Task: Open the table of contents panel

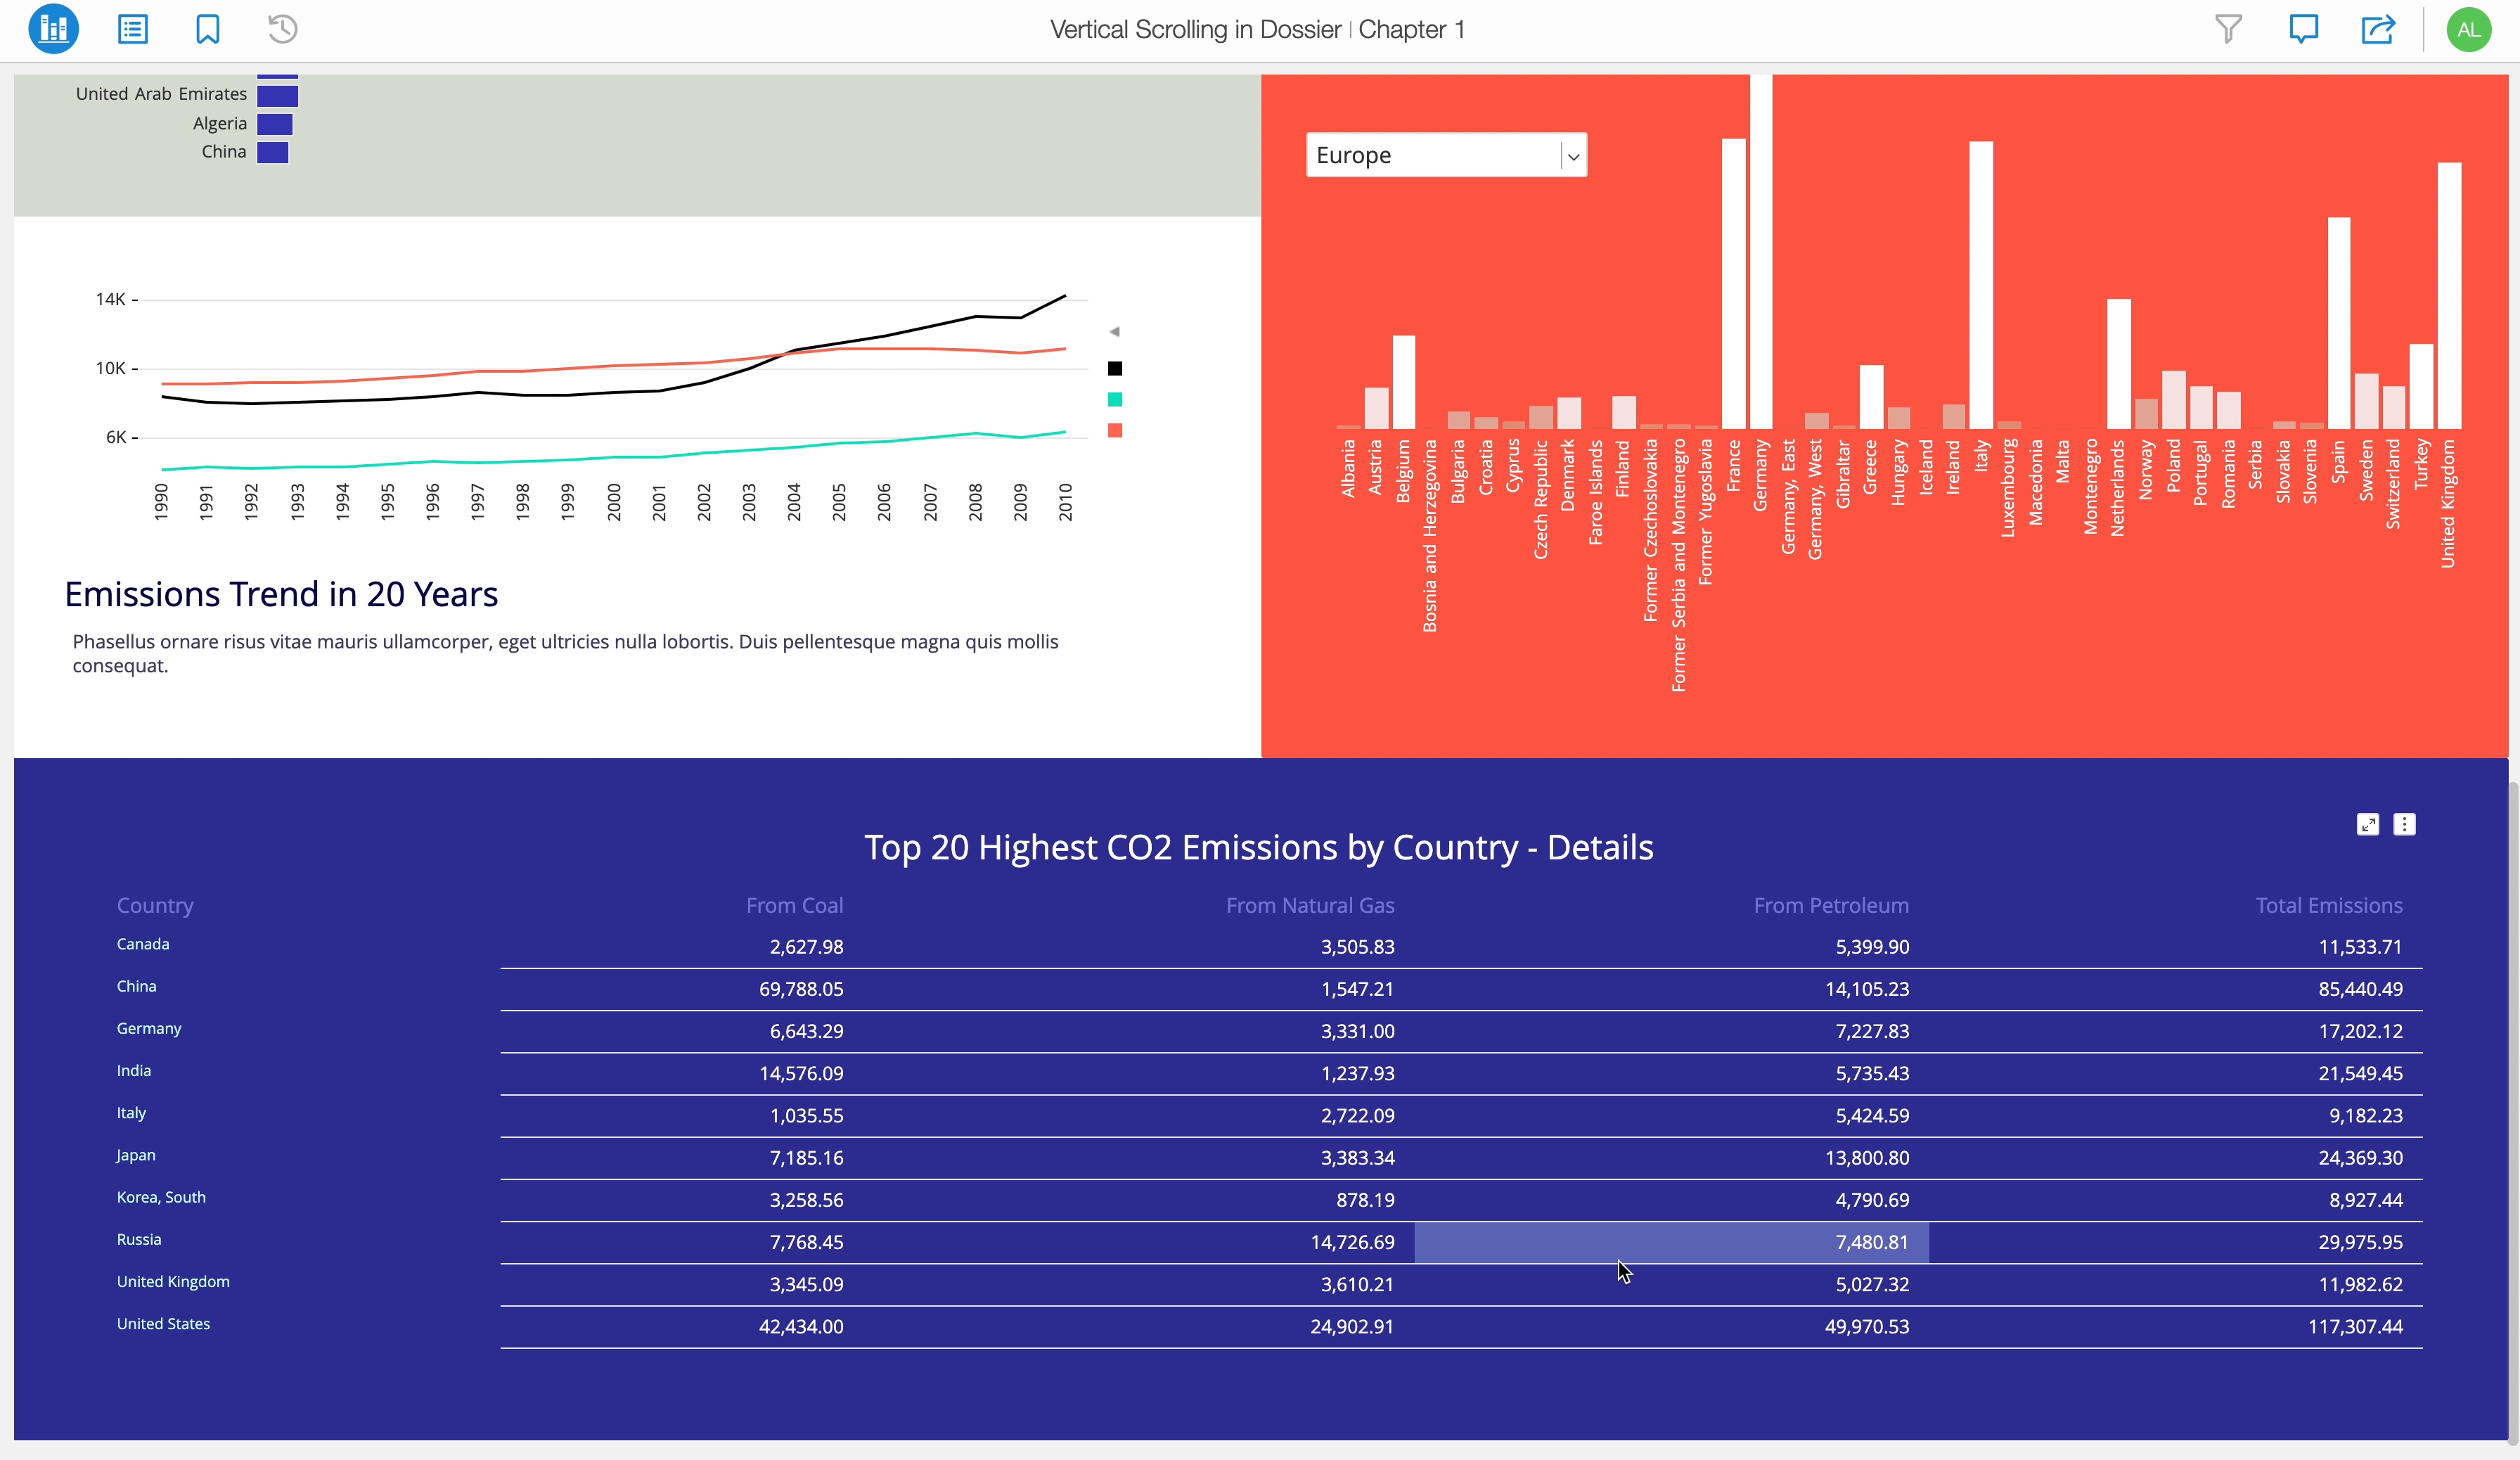Action: tap(132, 29)
